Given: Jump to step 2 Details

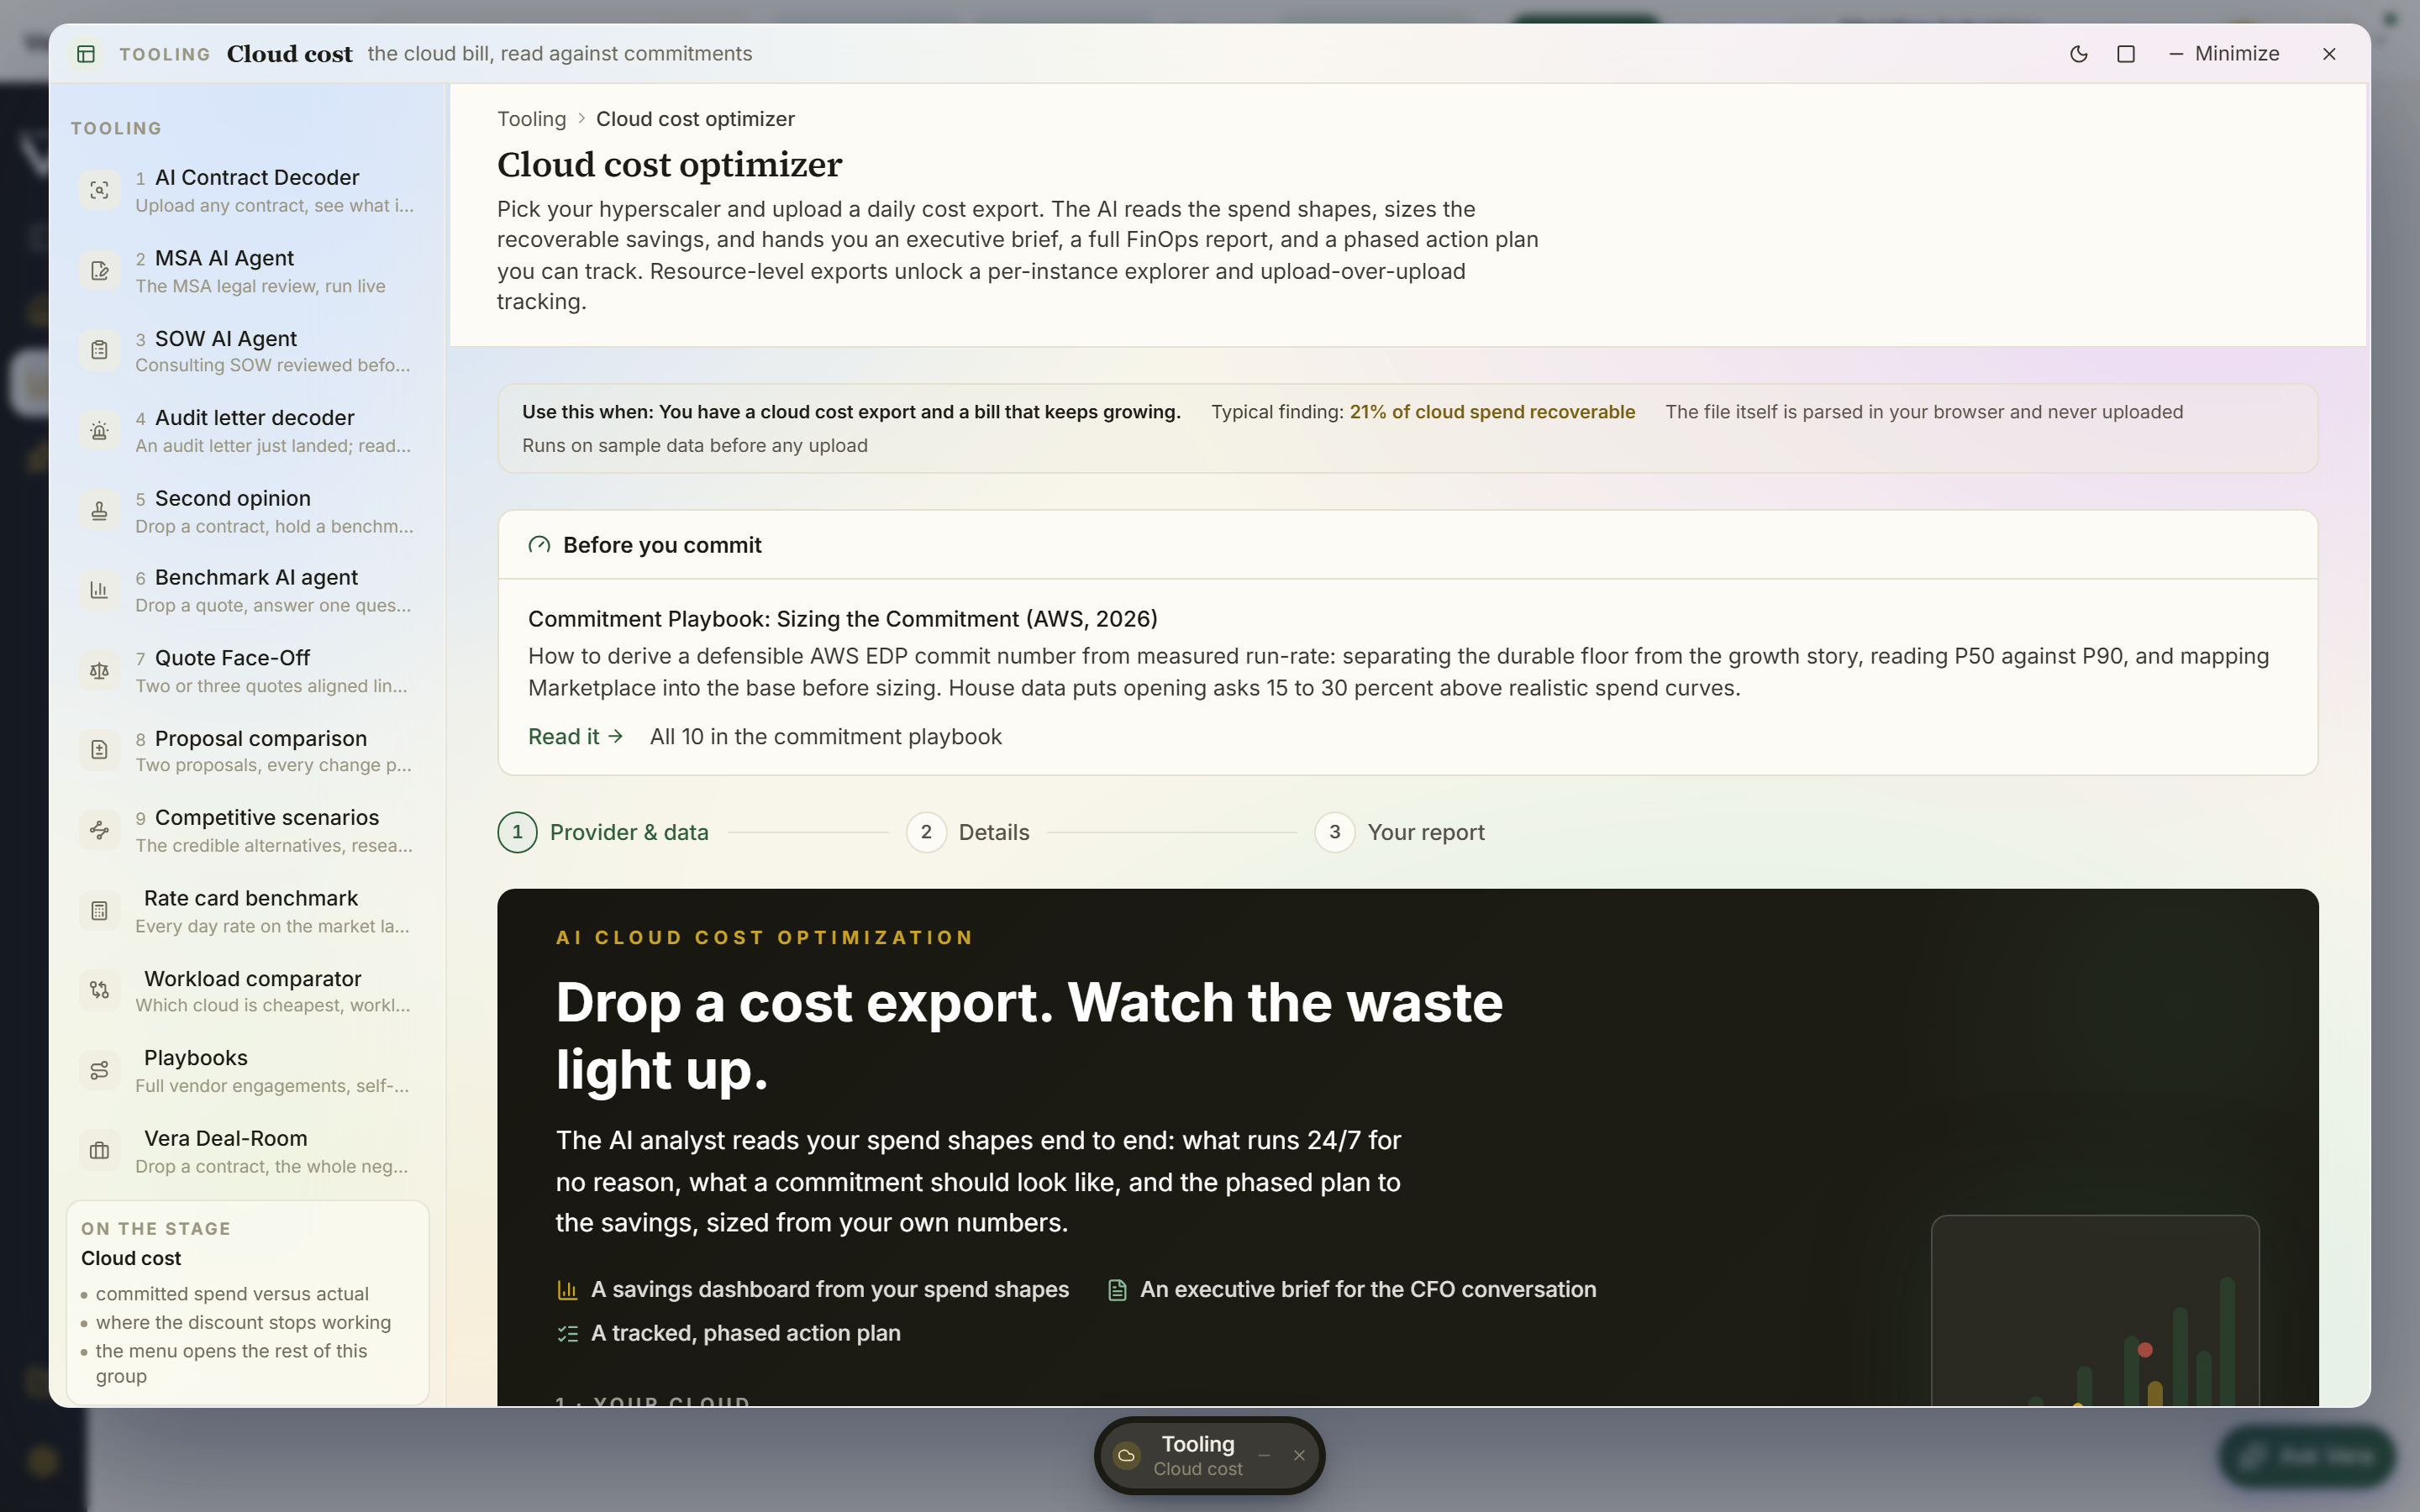Looking at the screenshot, I should 967,832.
